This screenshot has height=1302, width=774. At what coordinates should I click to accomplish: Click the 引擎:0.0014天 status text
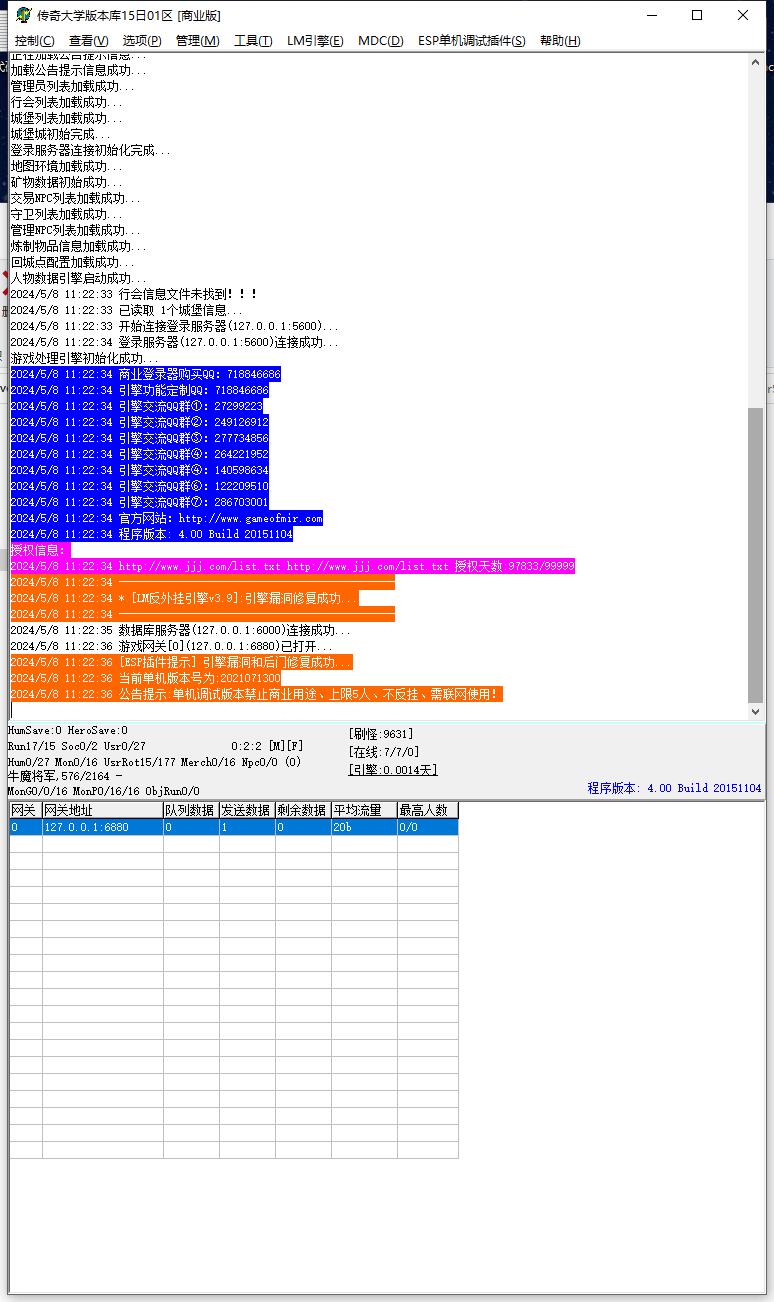tap(393, 770)
